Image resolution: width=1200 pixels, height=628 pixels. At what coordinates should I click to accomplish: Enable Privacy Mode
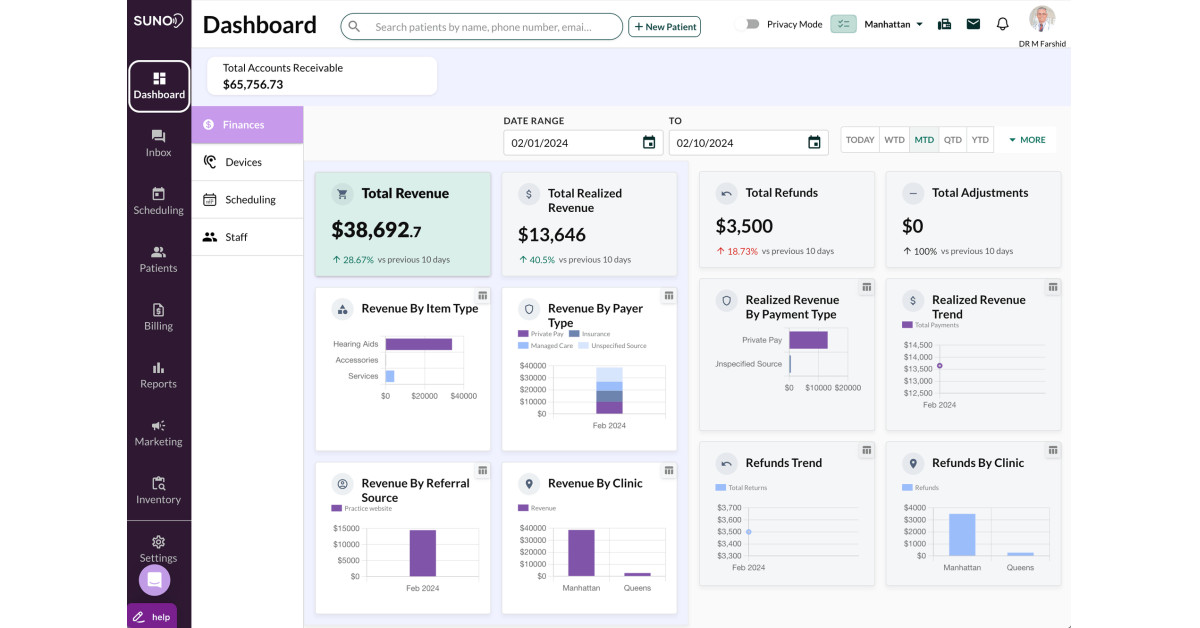pos(748,22)
